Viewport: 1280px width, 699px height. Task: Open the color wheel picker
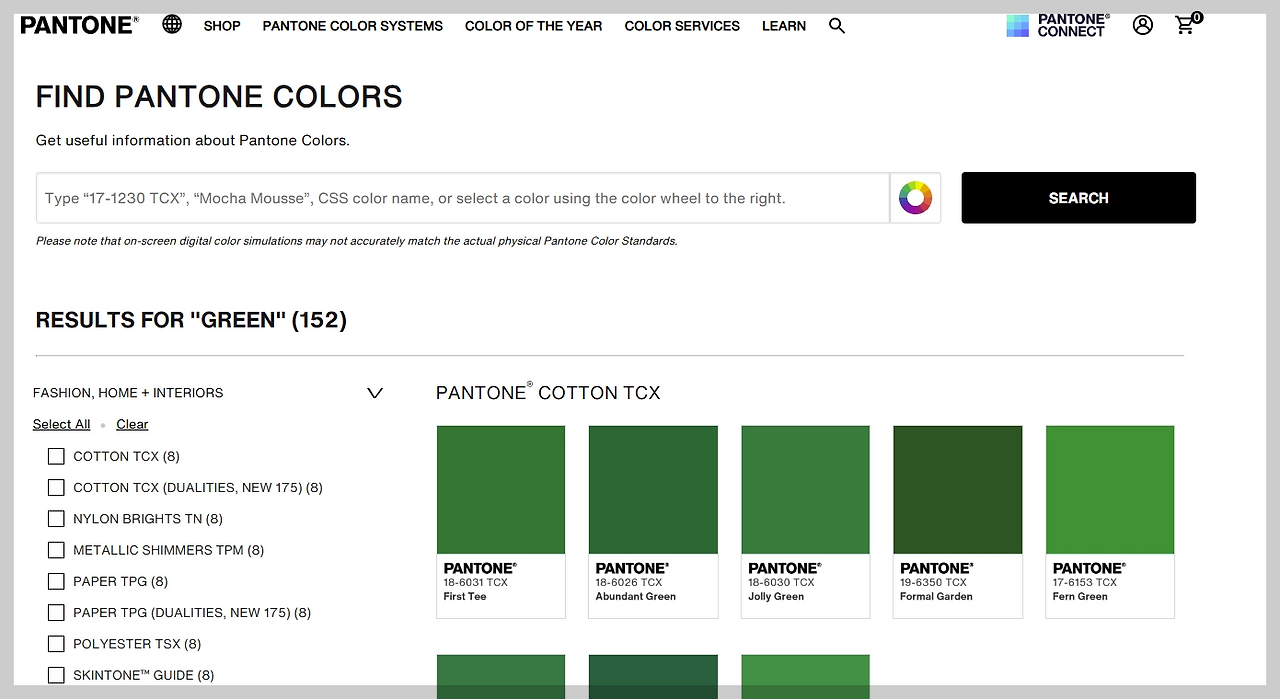(x=915, y=198)
